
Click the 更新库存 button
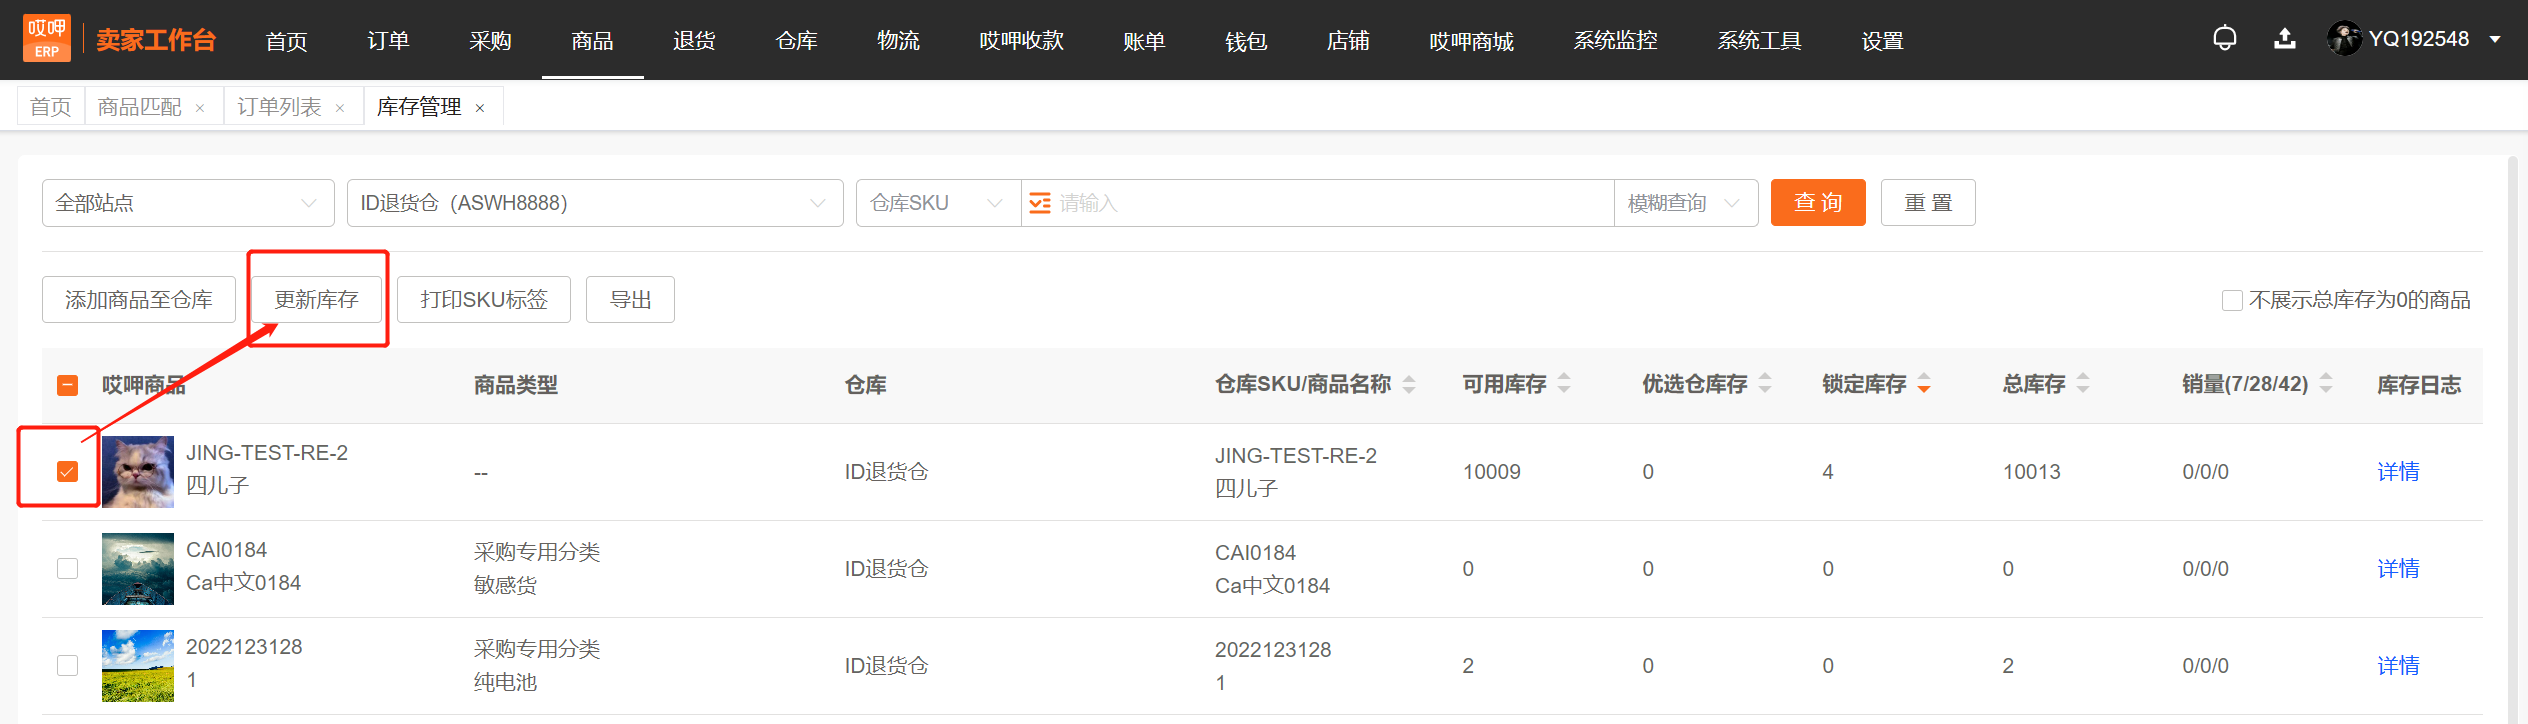pyautogui.click(x=317, y=300)
